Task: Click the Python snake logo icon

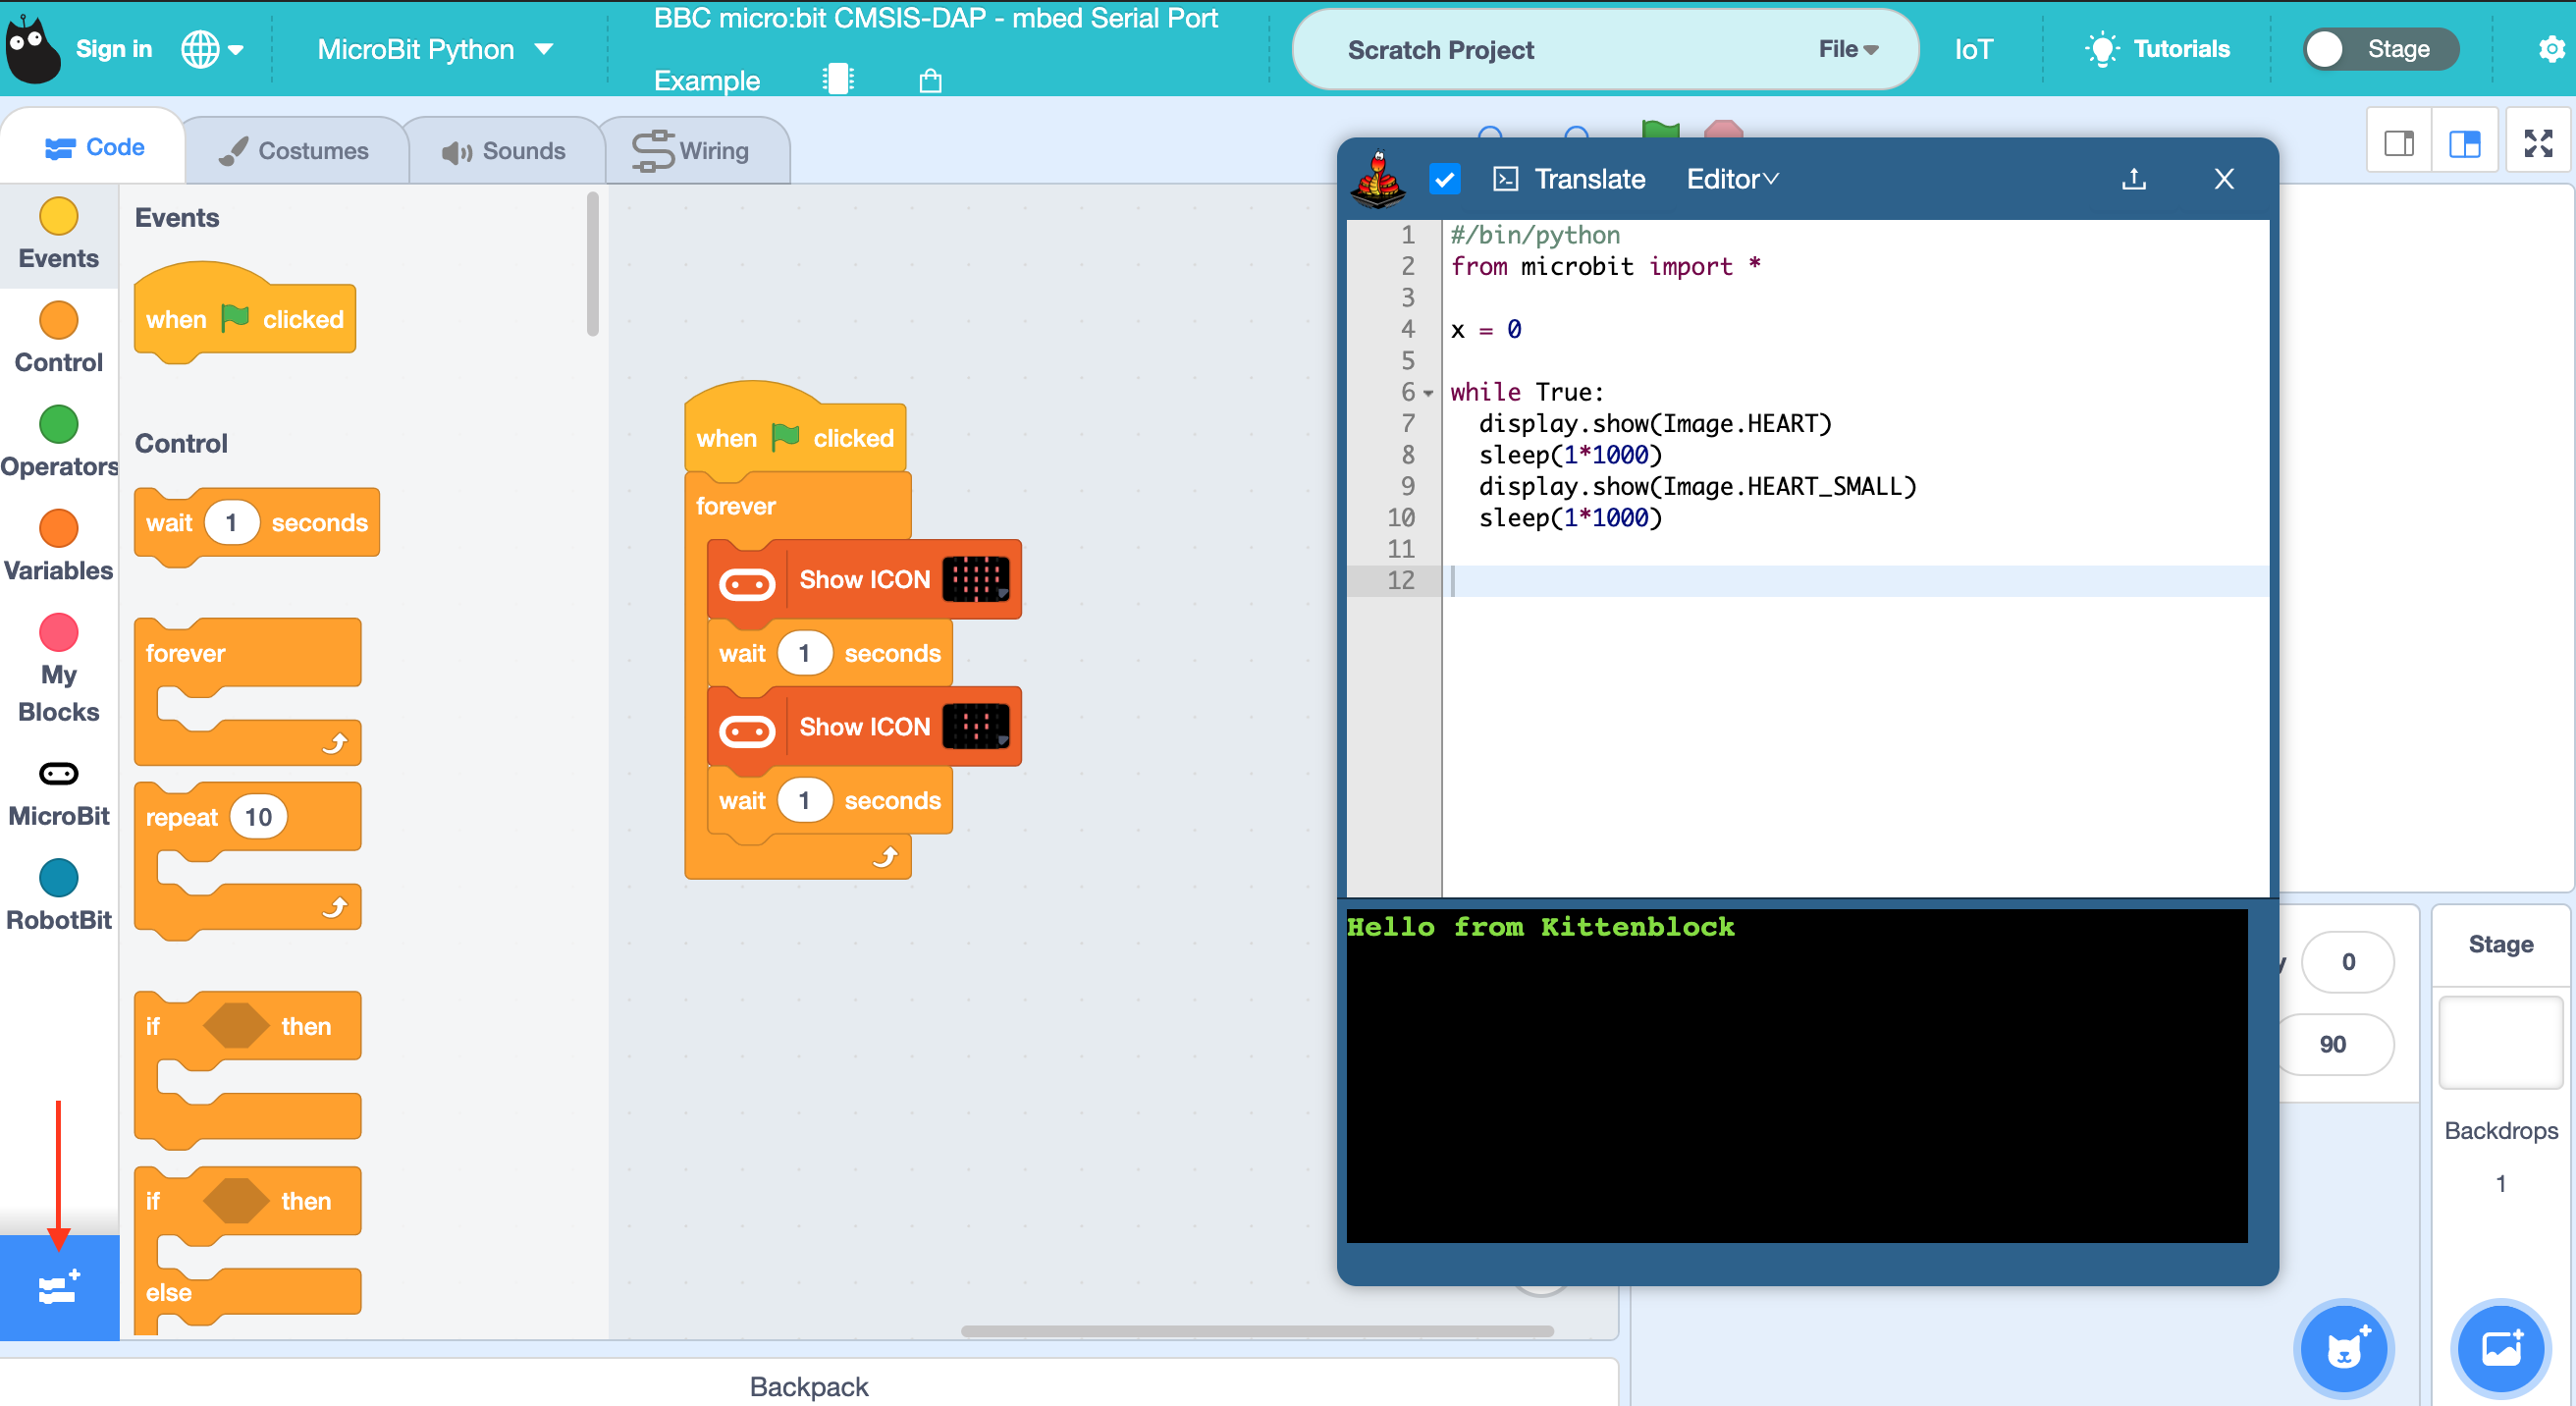Action: click(1378, 179)
